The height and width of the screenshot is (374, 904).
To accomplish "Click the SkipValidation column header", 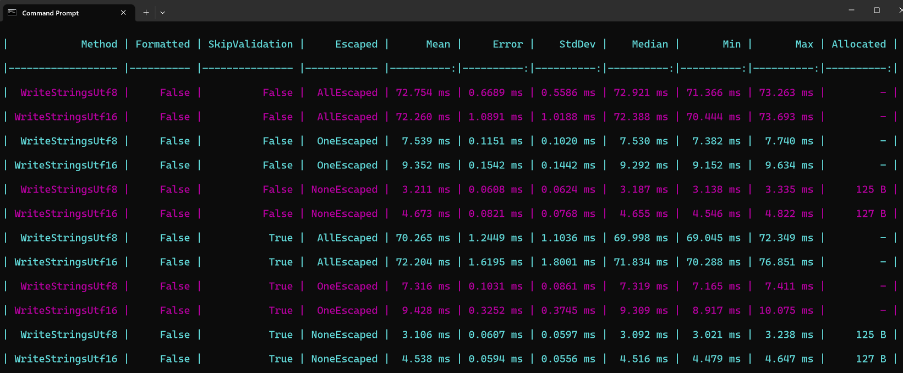I will pyautogui.click(x=250, y=44).
